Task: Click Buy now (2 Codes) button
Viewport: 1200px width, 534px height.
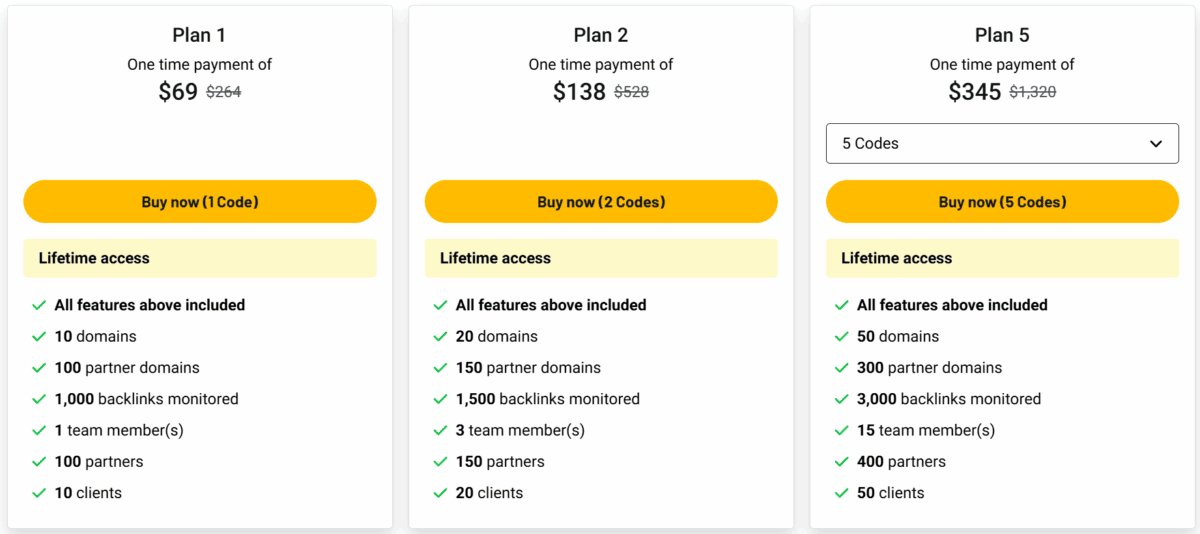Action: (601, 202)
